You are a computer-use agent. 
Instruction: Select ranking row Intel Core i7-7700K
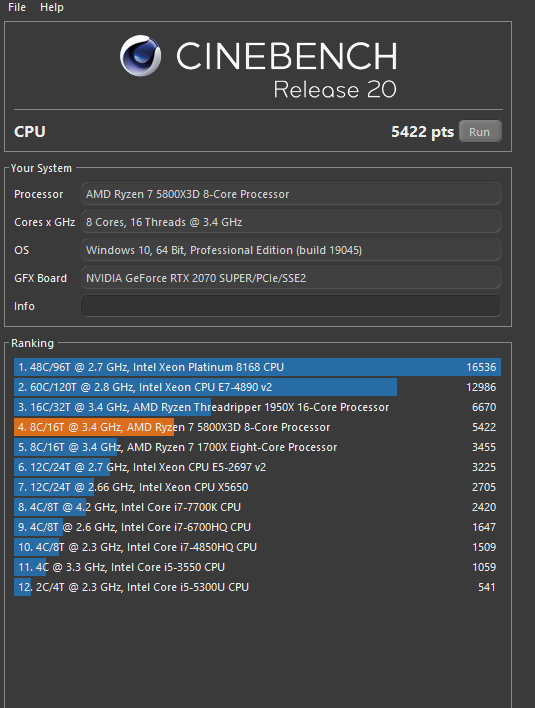coord(257,507)
